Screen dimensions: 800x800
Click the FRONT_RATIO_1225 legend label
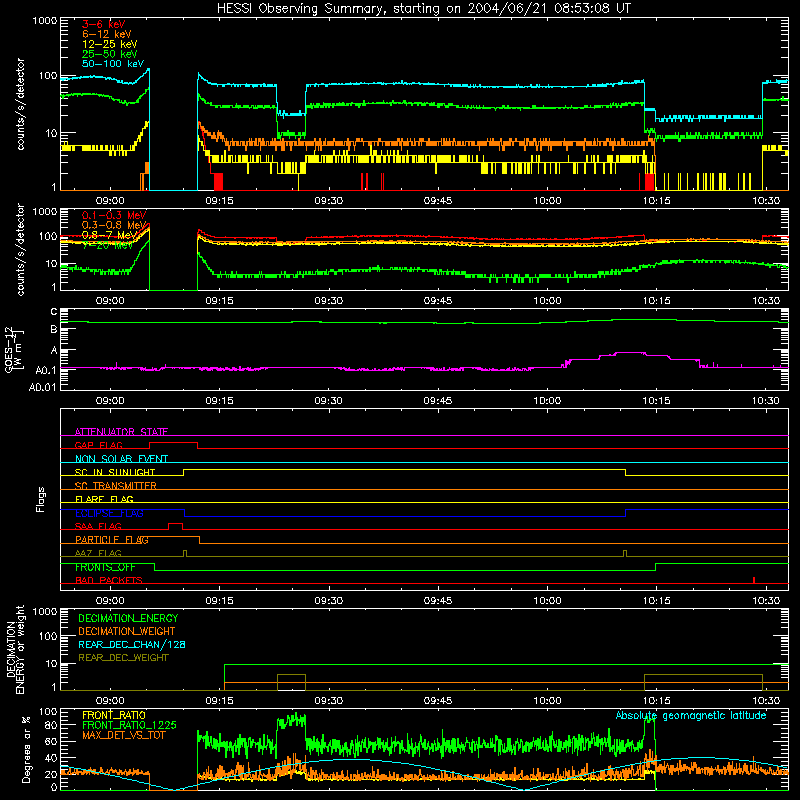[x=129, y=725]
